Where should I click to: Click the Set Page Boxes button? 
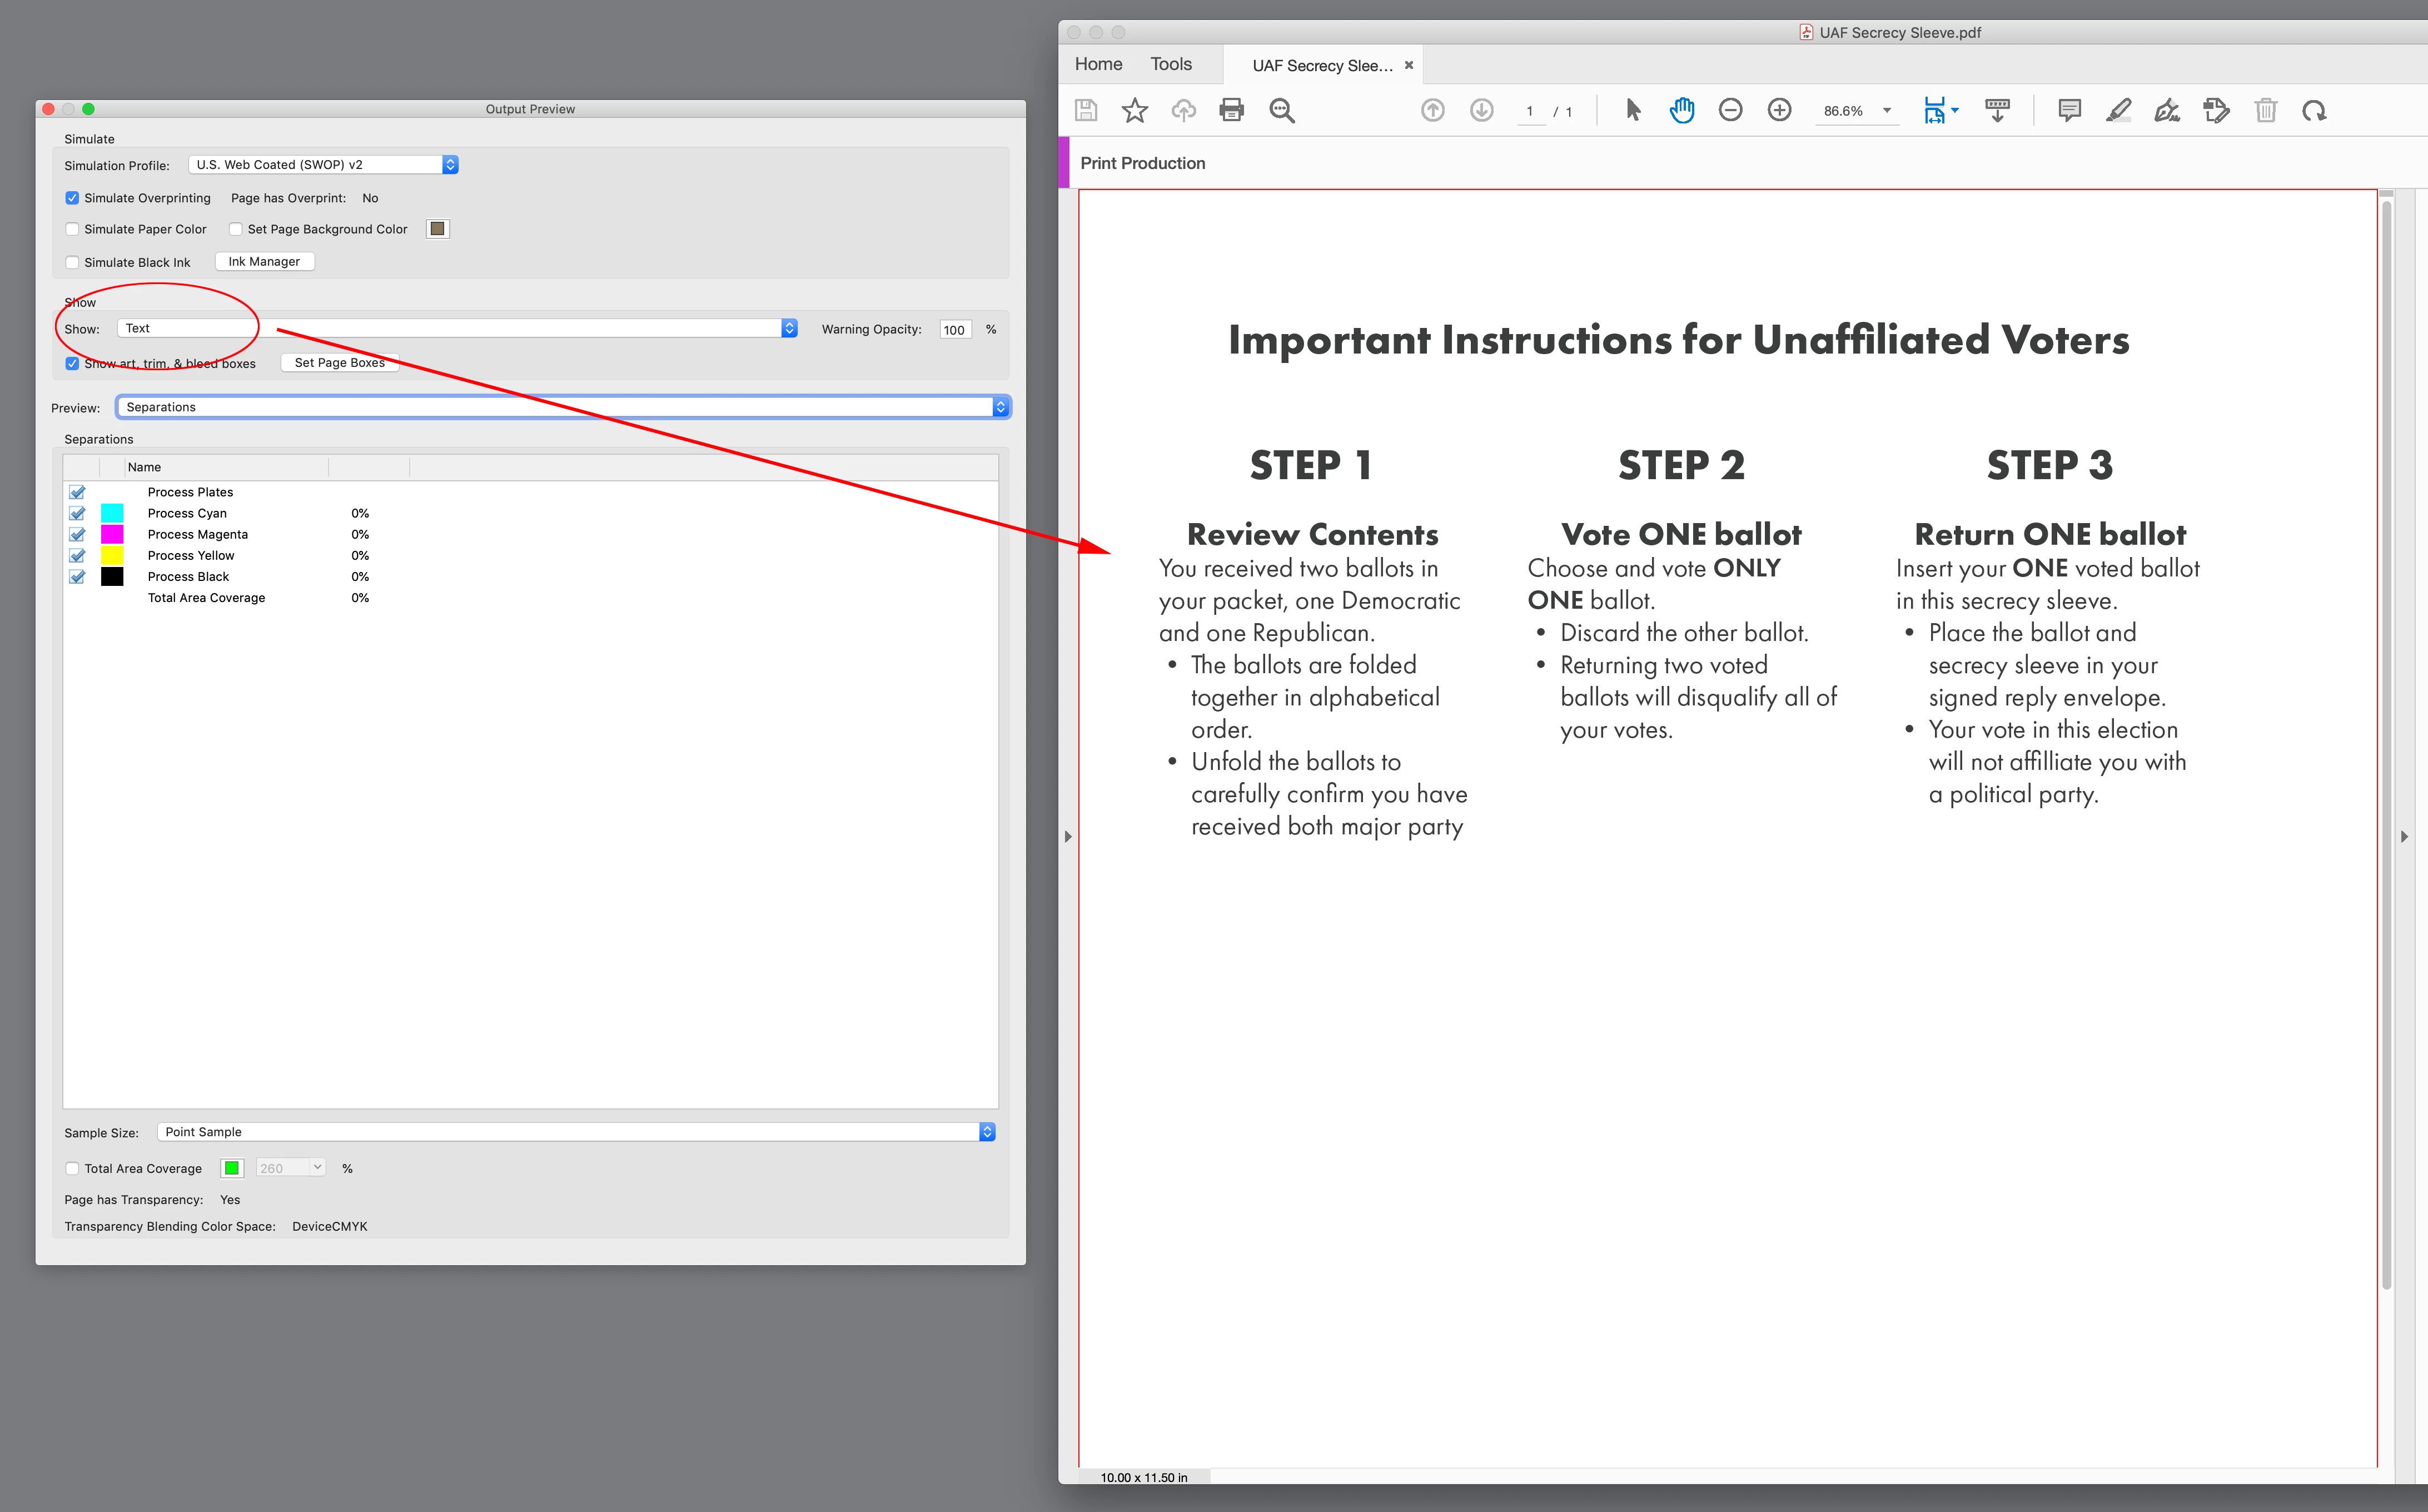(339, 363)
